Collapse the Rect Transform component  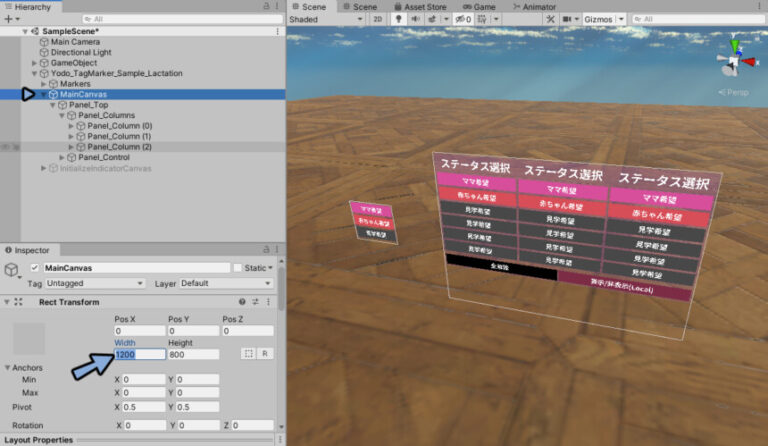point(7,302)
